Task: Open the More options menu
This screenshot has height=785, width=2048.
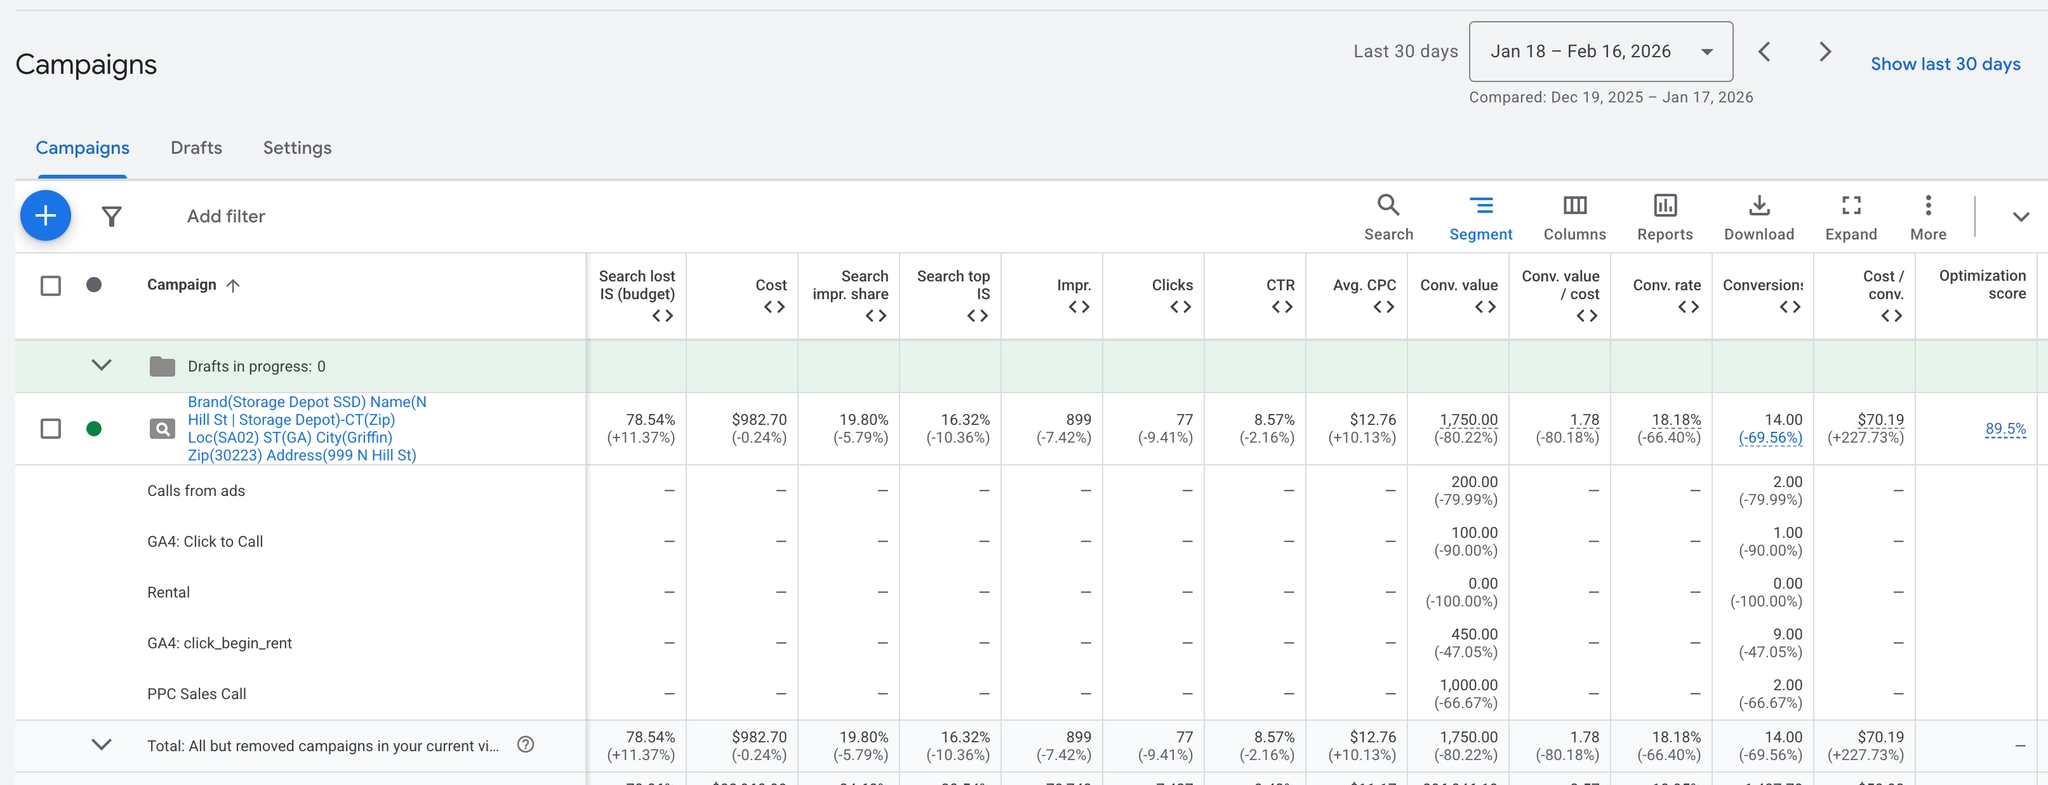Action: [1928, 217]
